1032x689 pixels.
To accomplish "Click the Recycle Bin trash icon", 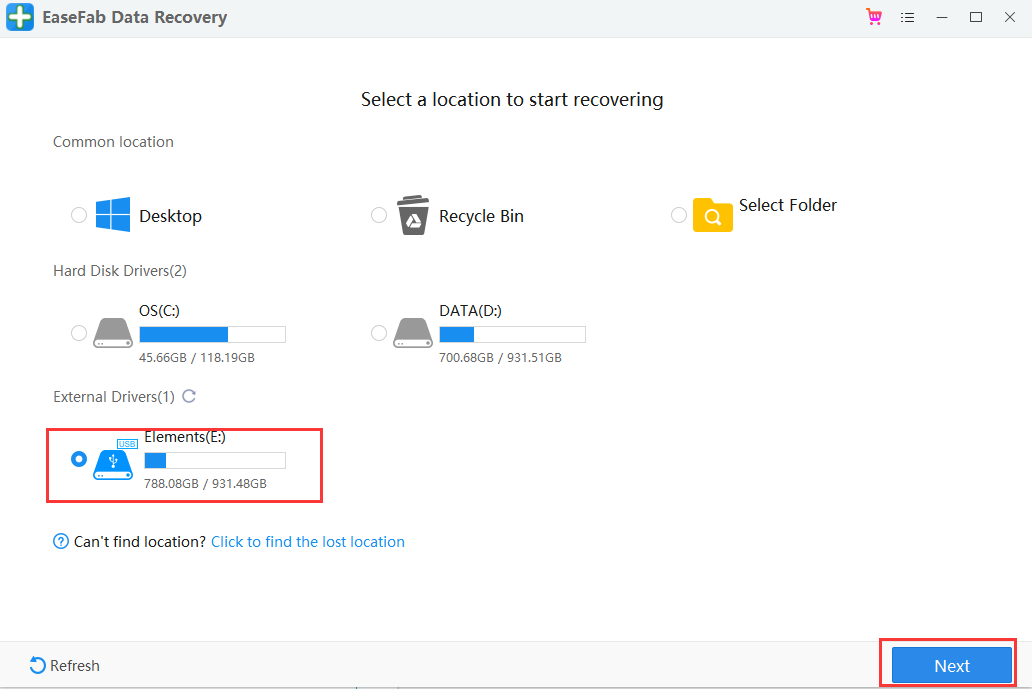I will tap(413, 215).
